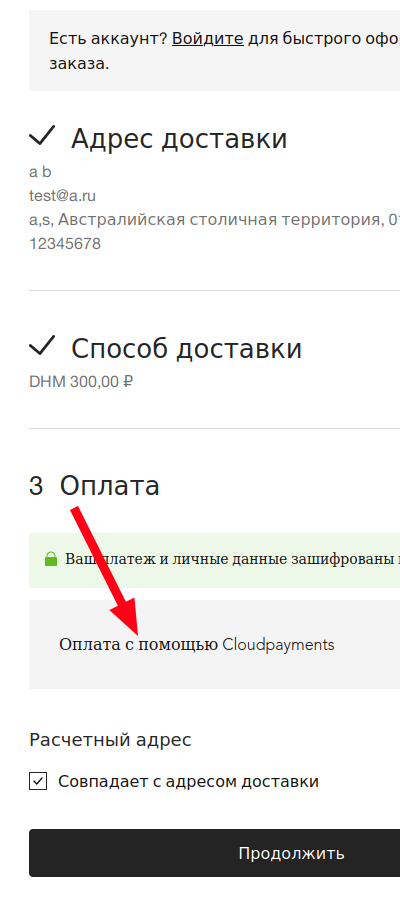Screen dimensions: 400x900
Task: Click the encrypted payment notice banner
Action: 215,560
